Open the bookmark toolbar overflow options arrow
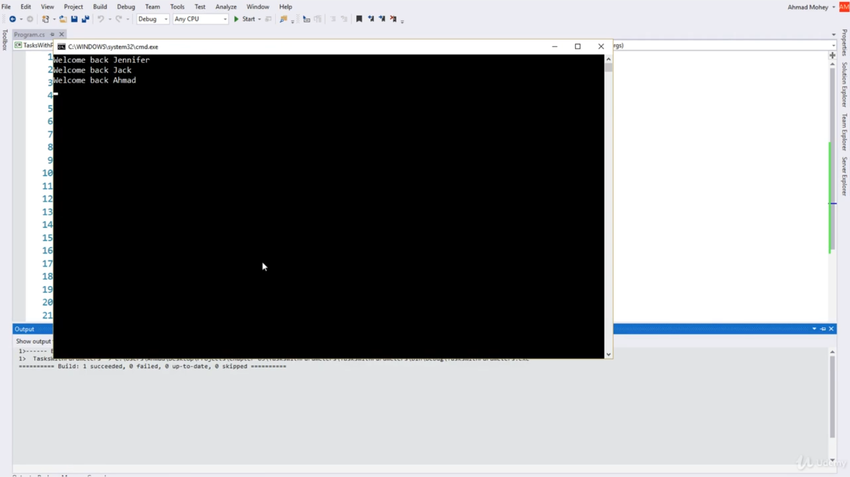The height and width of the screenshot is (477, 850). (402, 21)
